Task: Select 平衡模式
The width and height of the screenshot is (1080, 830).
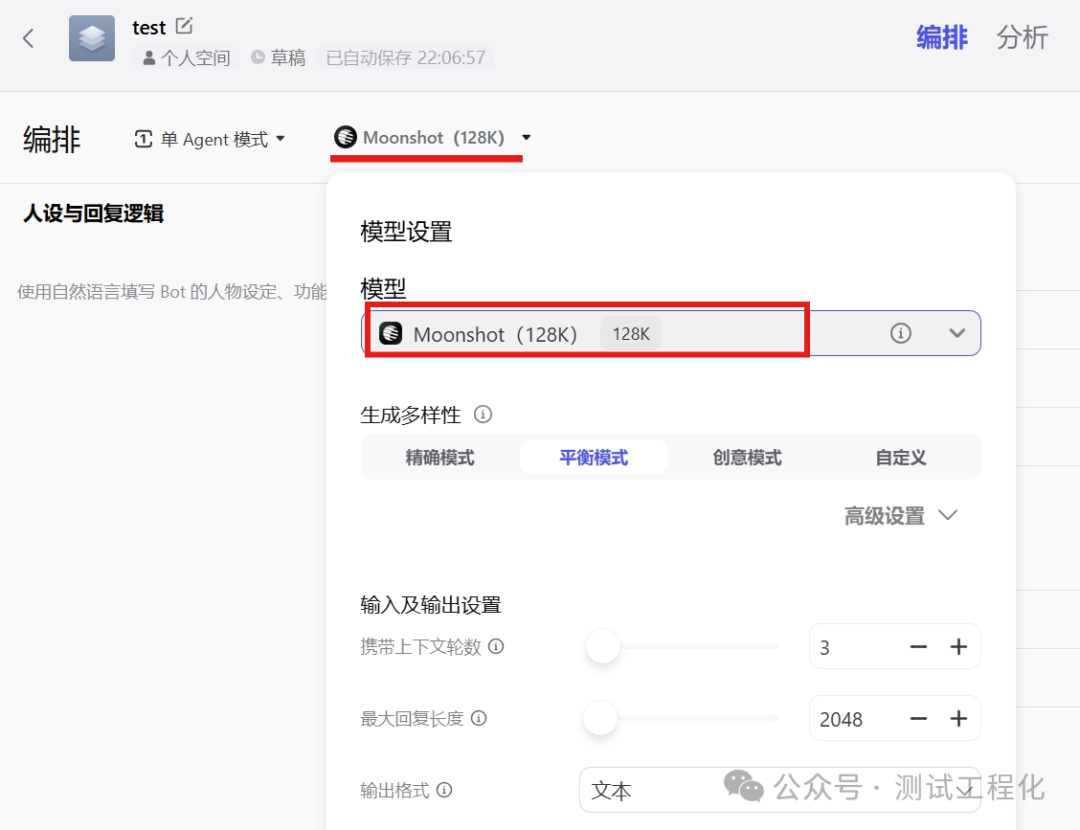Action: click(x=593, y=457)
